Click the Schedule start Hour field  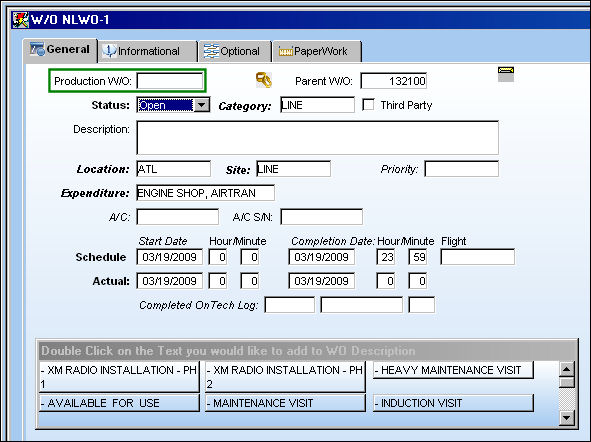click(218, 257)
